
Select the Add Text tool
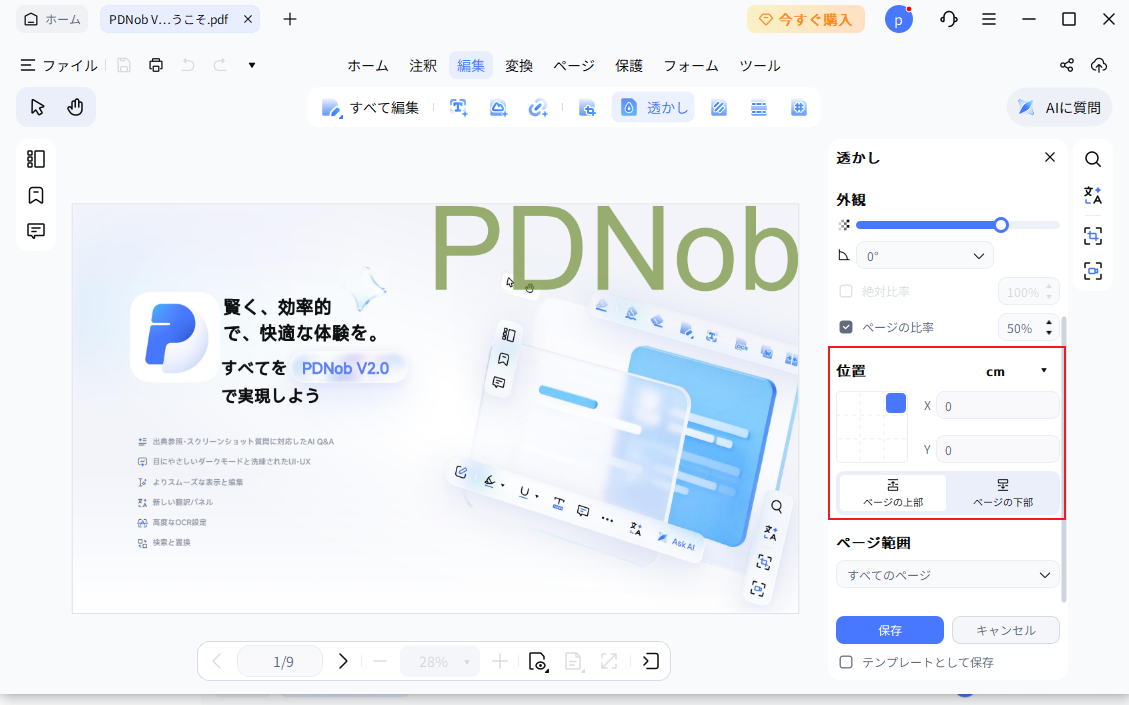click(458, 107)
